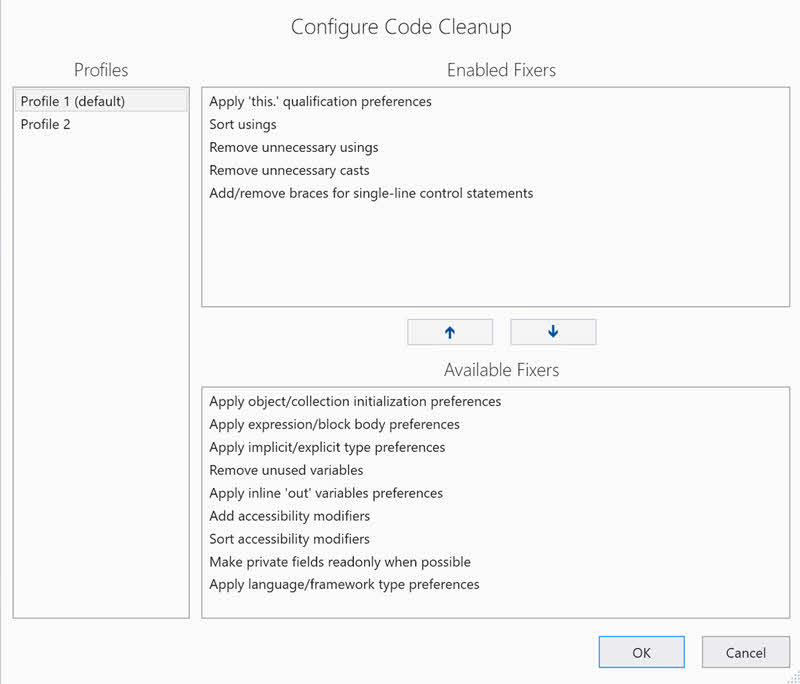Select 'Apply language/framework type preferences' fixer

[x=344, y=585]
